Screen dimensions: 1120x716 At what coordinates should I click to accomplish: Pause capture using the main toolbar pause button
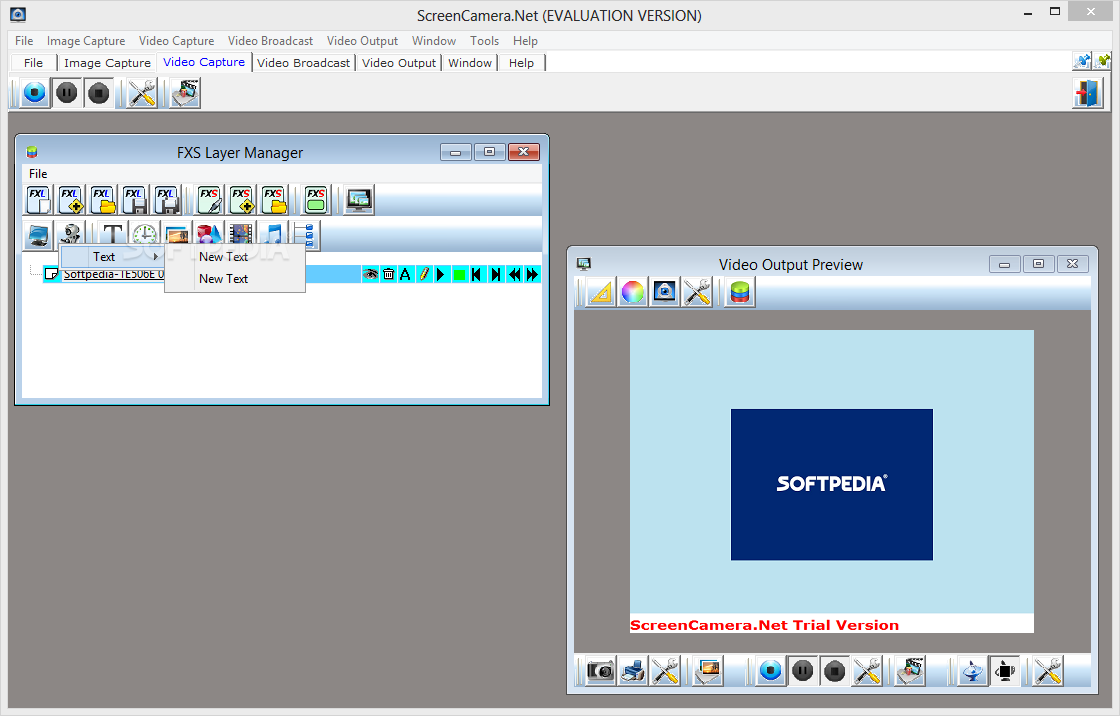66,93
